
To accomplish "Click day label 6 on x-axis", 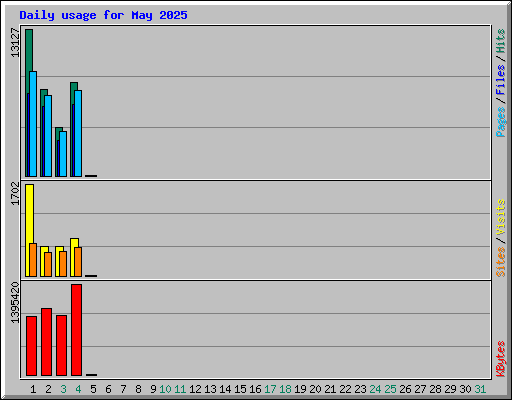I will point(108,389).
